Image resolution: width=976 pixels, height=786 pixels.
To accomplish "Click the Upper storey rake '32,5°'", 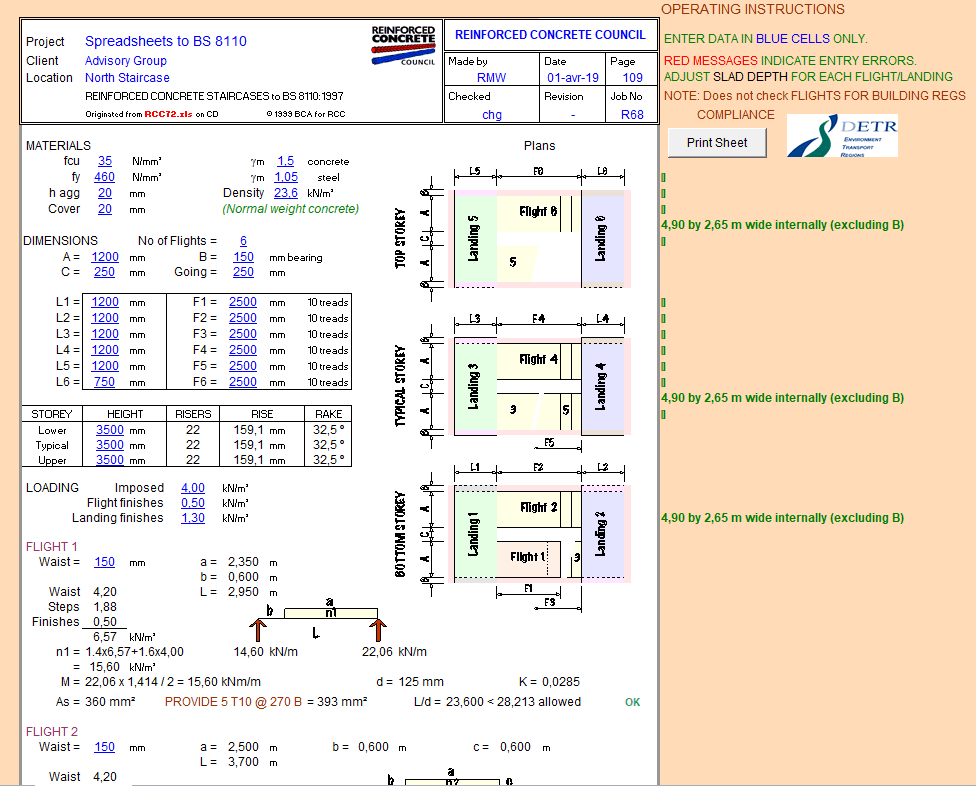I will (x=329, y=460).
